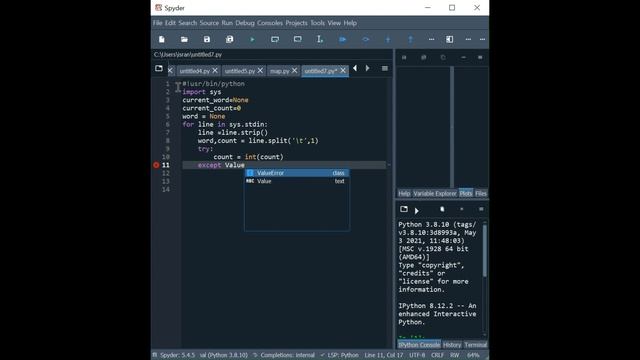Open the Edit menu
This screenshot has height=360, width=640.
point(170,23)
